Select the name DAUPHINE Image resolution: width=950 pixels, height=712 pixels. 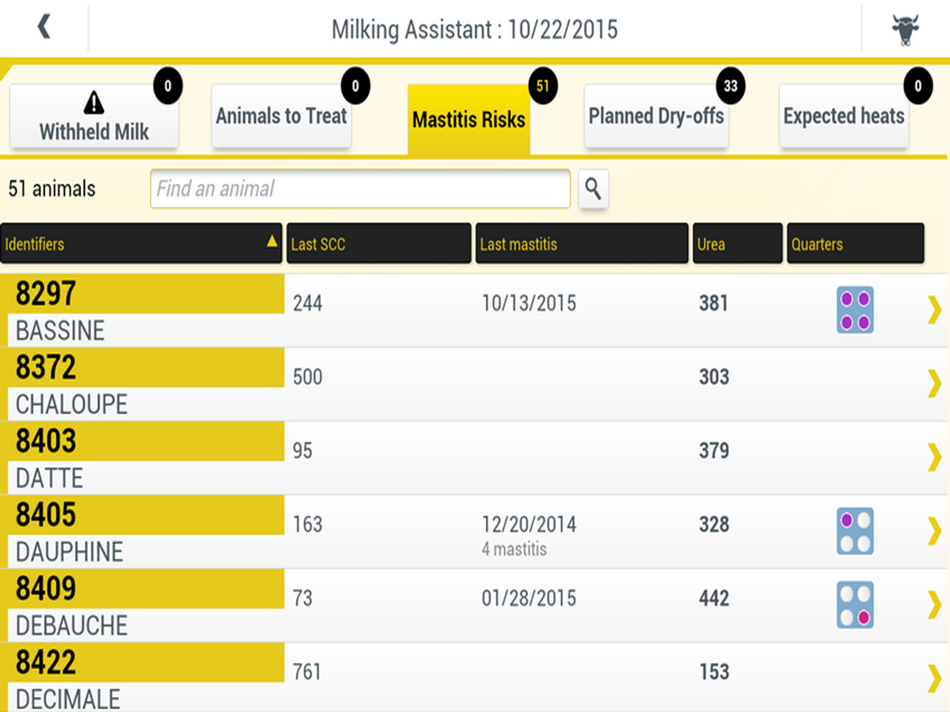[x=69, y=552]
